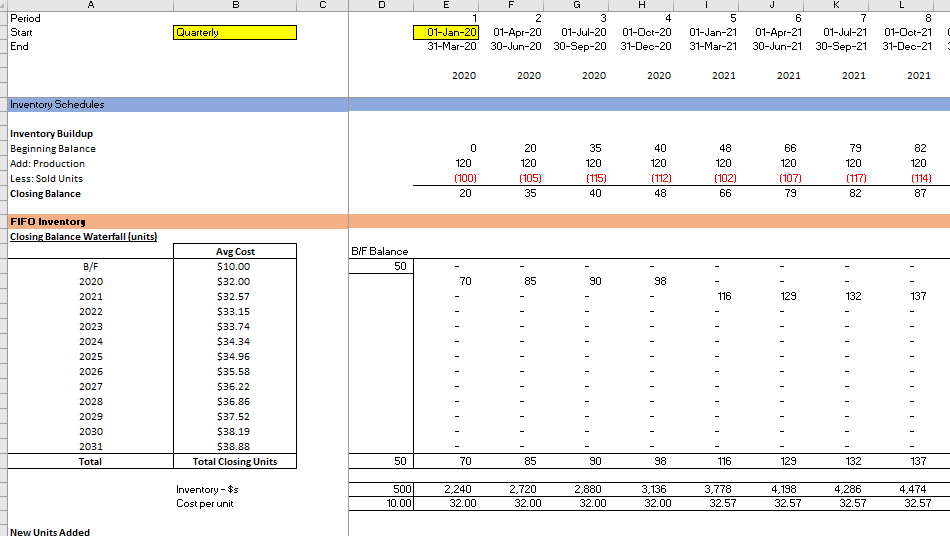
Task: Select the (100) sold units cell
Action: click(446, 179)
